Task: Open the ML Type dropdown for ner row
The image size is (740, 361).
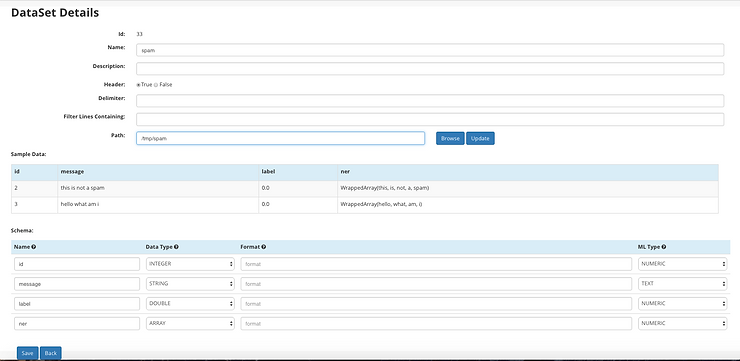Action: point(682,323)
